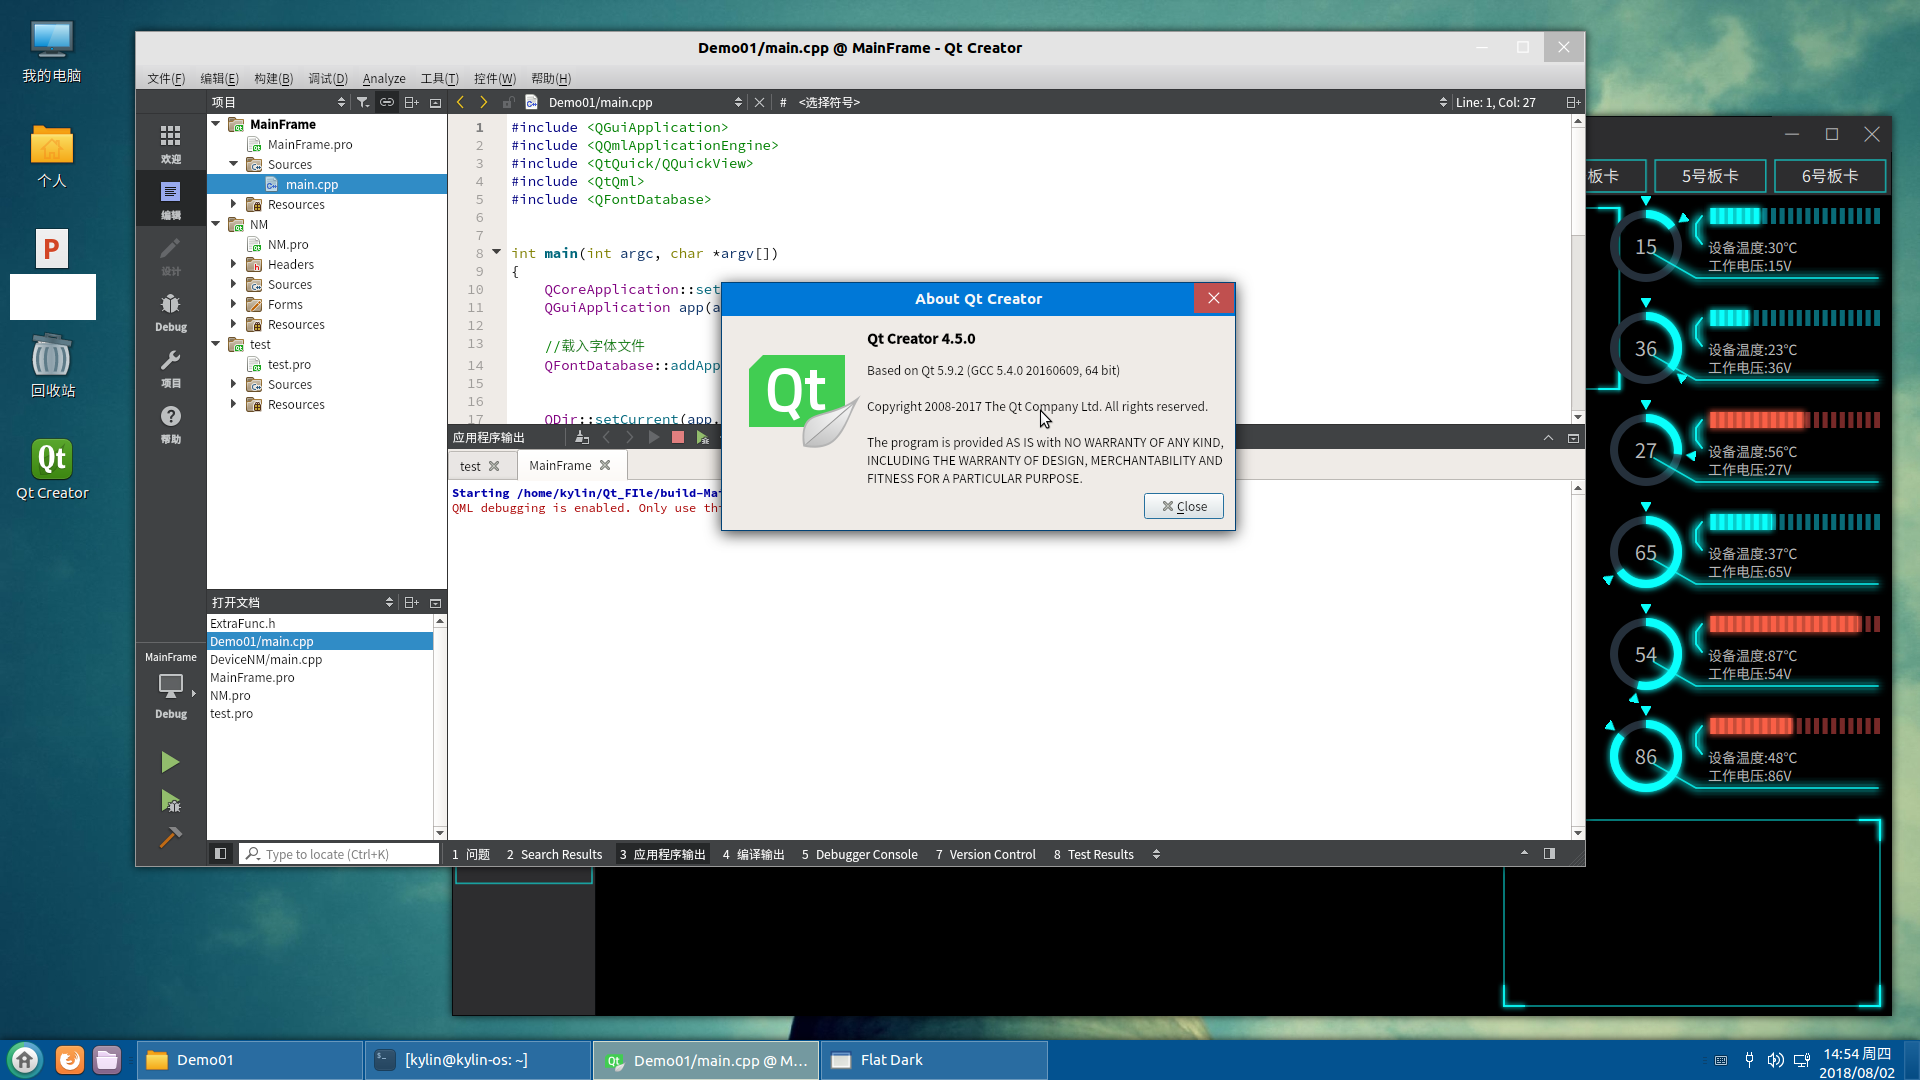Viewport: 1920px width, 1080px height.
Task: Select the 6号板卡 tab in Flat Dark window
Action: tap(1830, 176)
